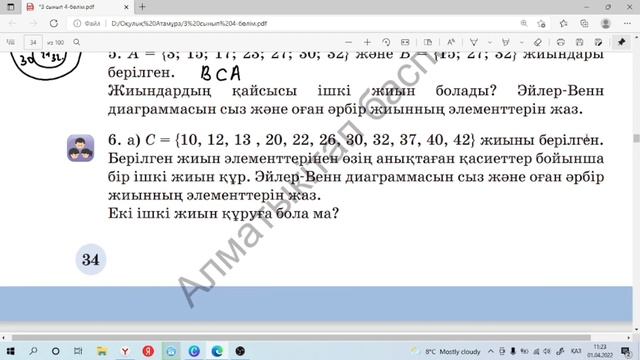Viewport: 640px width, 360px height.
Task: Open File Explorer from the taskbar
Action: [102, 351]
